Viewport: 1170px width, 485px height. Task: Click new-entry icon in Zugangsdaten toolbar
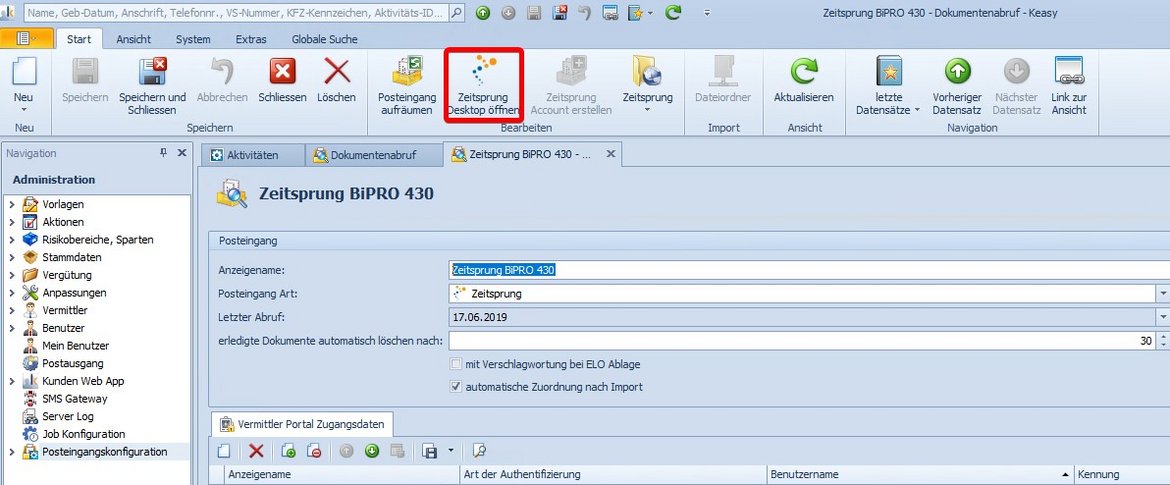tap(224, 450)
